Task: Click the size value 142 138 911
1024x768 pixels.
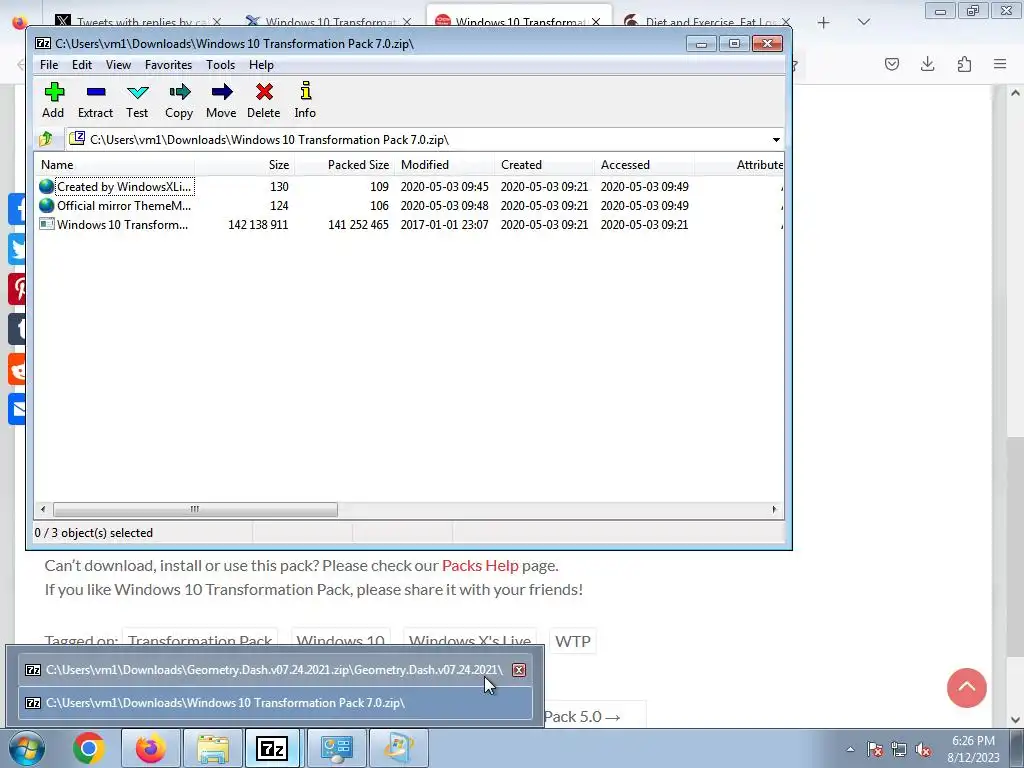Action: (x=258, y=225)
